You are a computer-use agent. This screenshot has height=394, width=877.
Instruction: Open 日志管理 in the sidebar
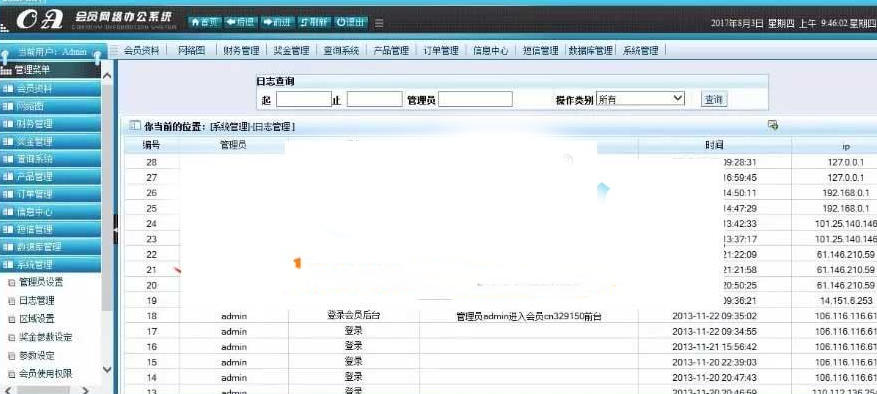click(37, 301)
